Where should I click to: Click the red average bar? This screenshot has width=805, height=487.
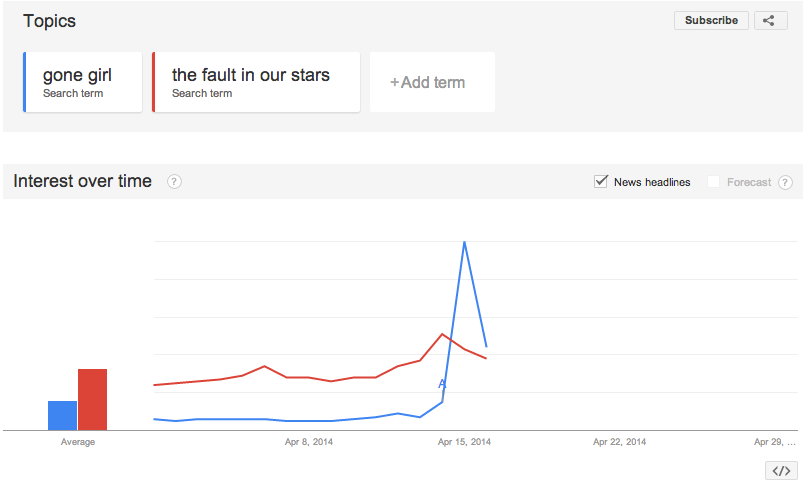point(92,400)
